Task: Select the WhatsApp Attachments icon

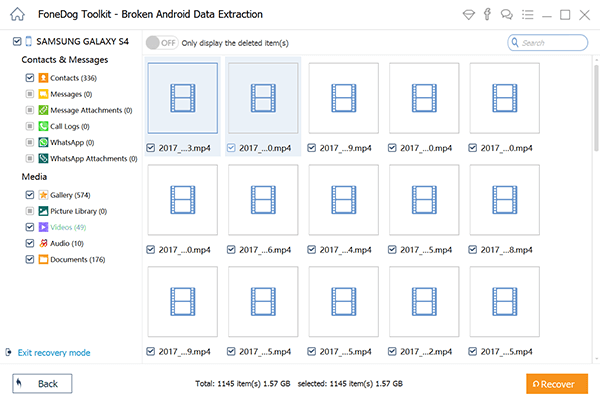Action: pyautogui.click(x=43, y=158)
